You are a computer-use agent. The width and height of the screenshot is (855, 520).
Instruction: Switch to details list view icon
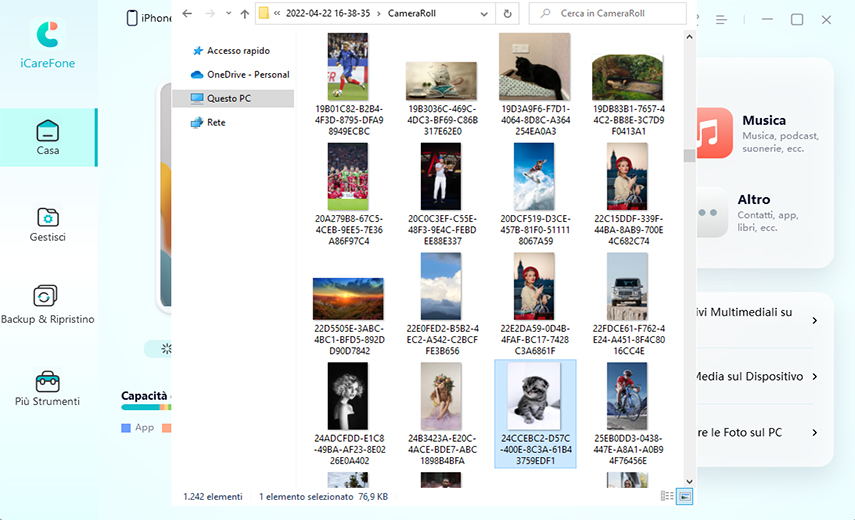pyautogui.click(x=667, y=496)
